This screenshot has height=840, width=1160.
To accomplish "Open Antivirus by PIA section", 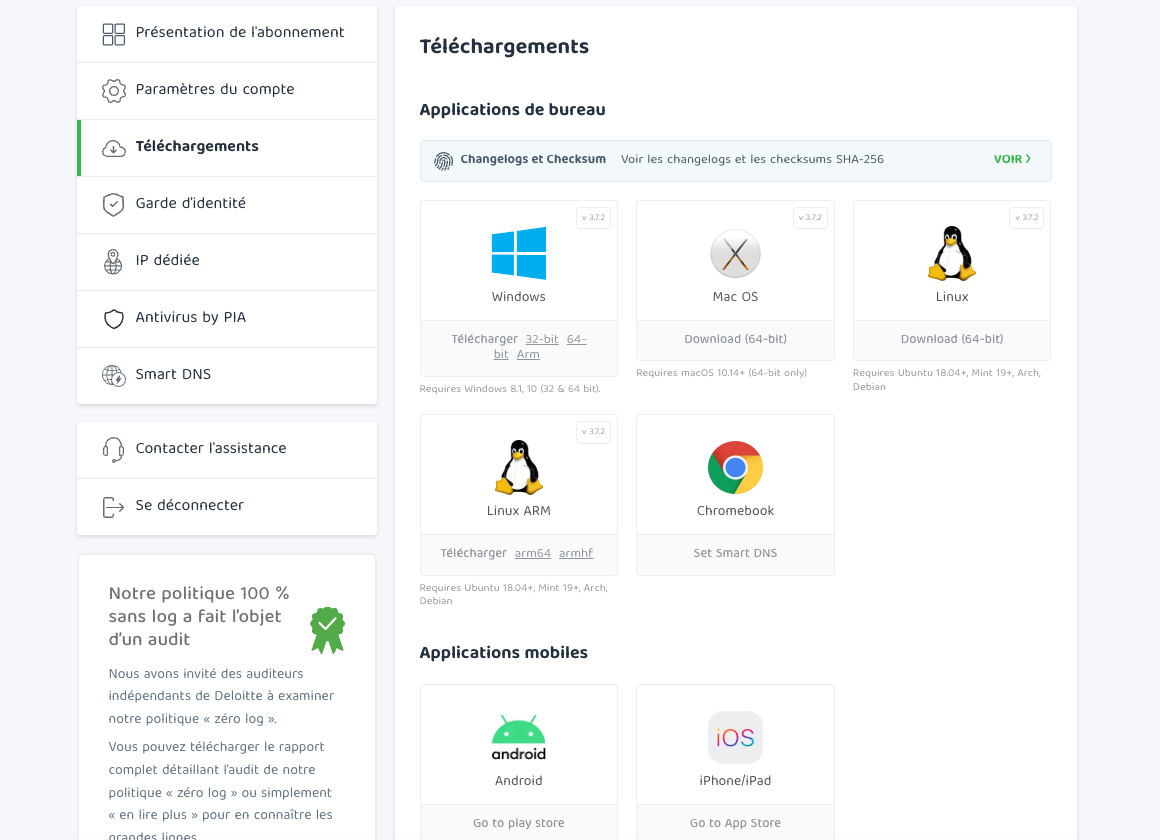I will [227, 319].
